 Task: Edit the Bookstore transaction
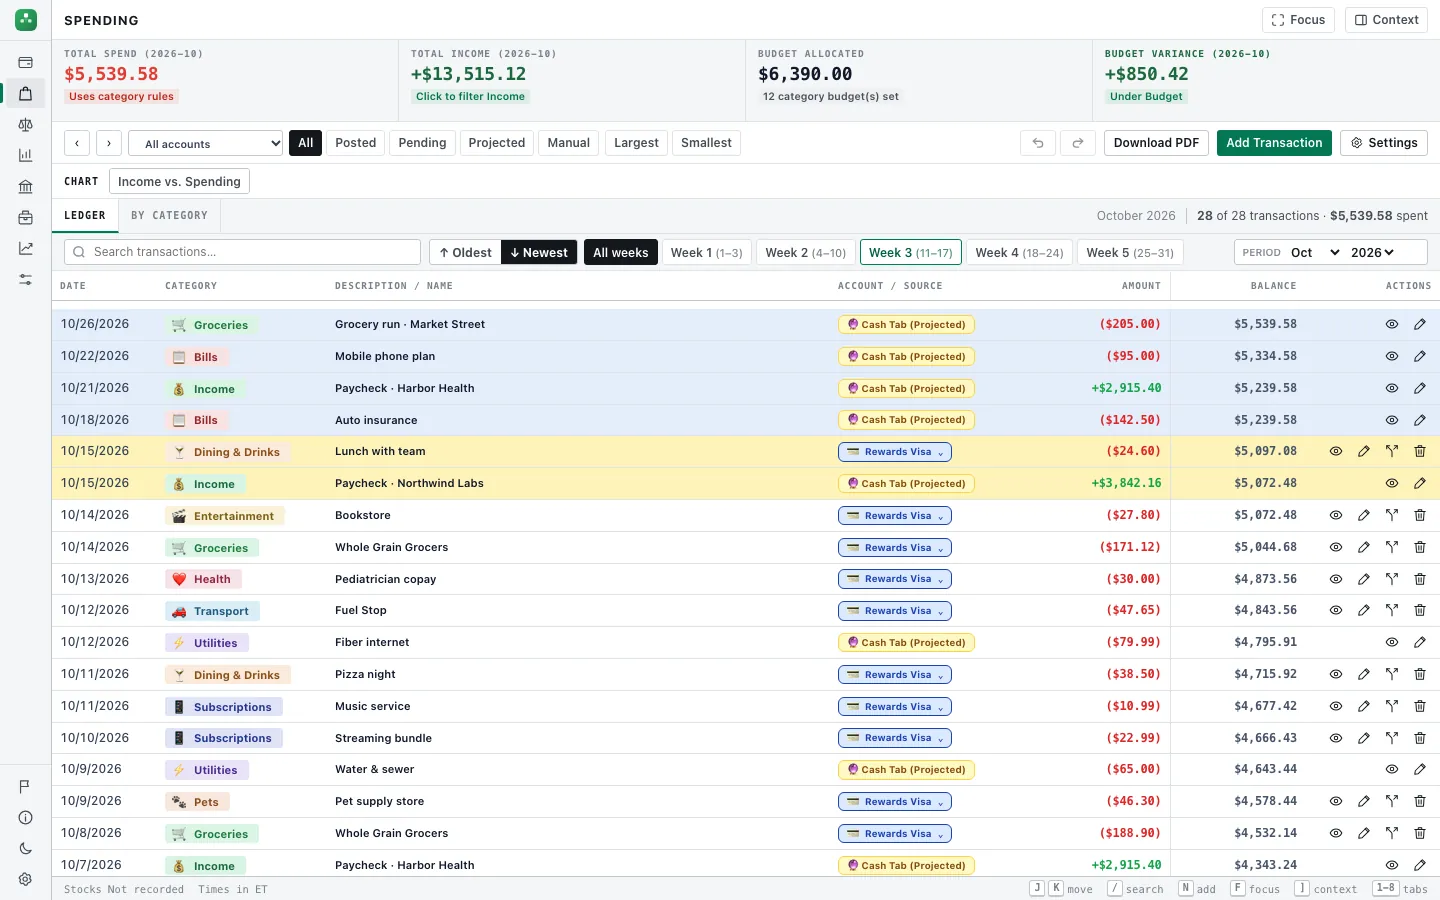tap(1364, 516)
